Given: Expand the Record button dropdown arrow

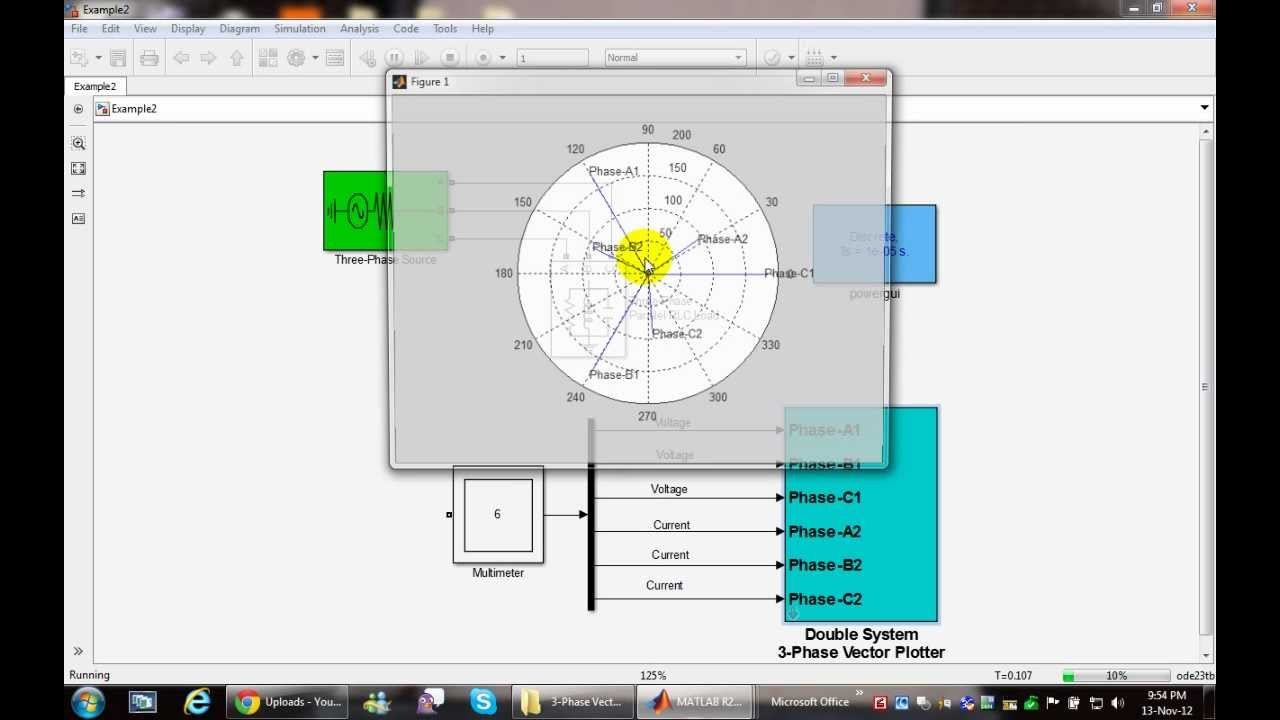Looking at the screenshot, I should 502,58.
